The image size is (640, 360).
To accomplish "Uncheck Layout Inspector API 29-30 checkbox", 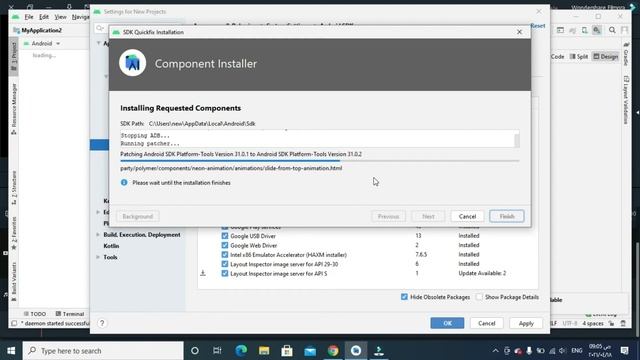I will [224, 264].
